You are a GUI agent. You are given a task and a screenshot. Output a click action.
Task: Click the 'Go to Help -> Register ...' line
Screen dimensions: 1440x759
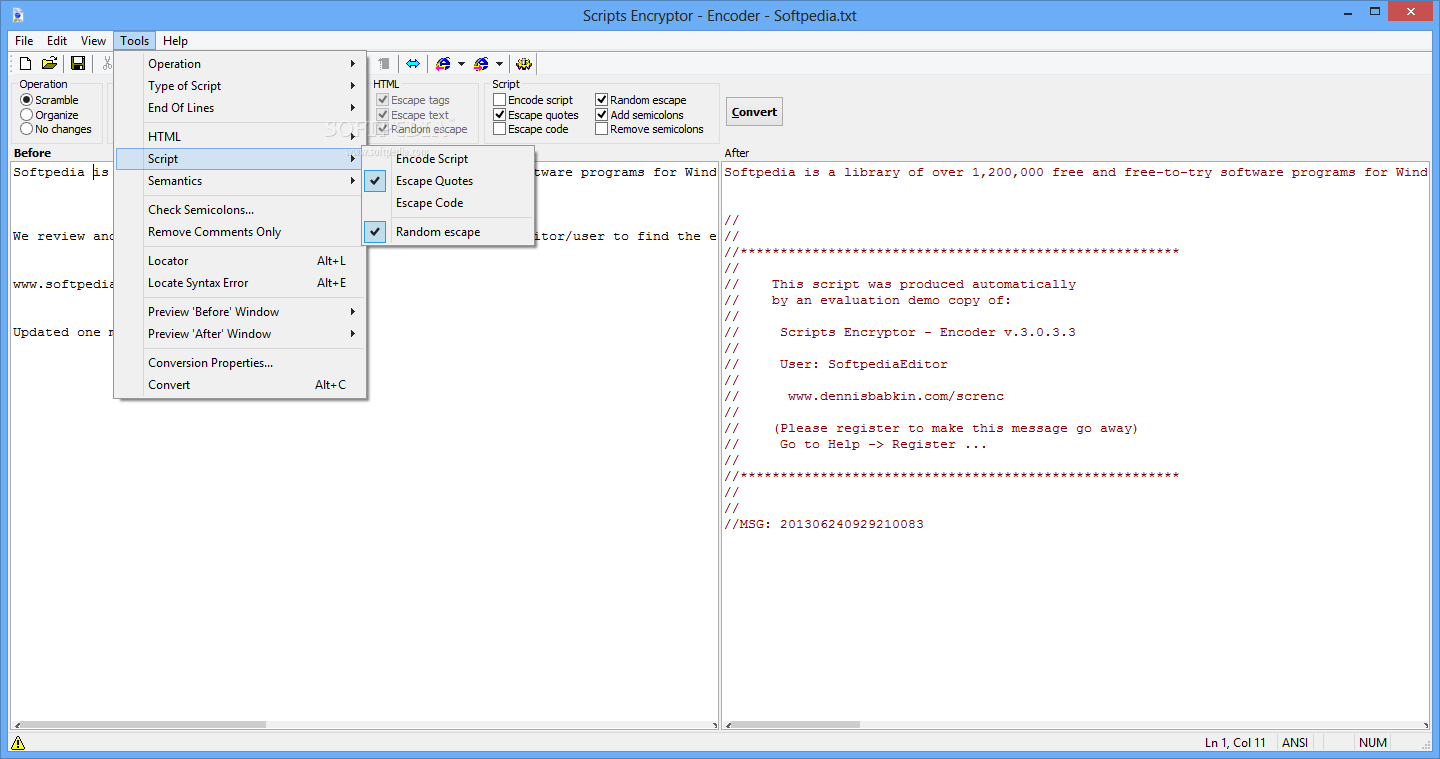[x=883, y=444]
